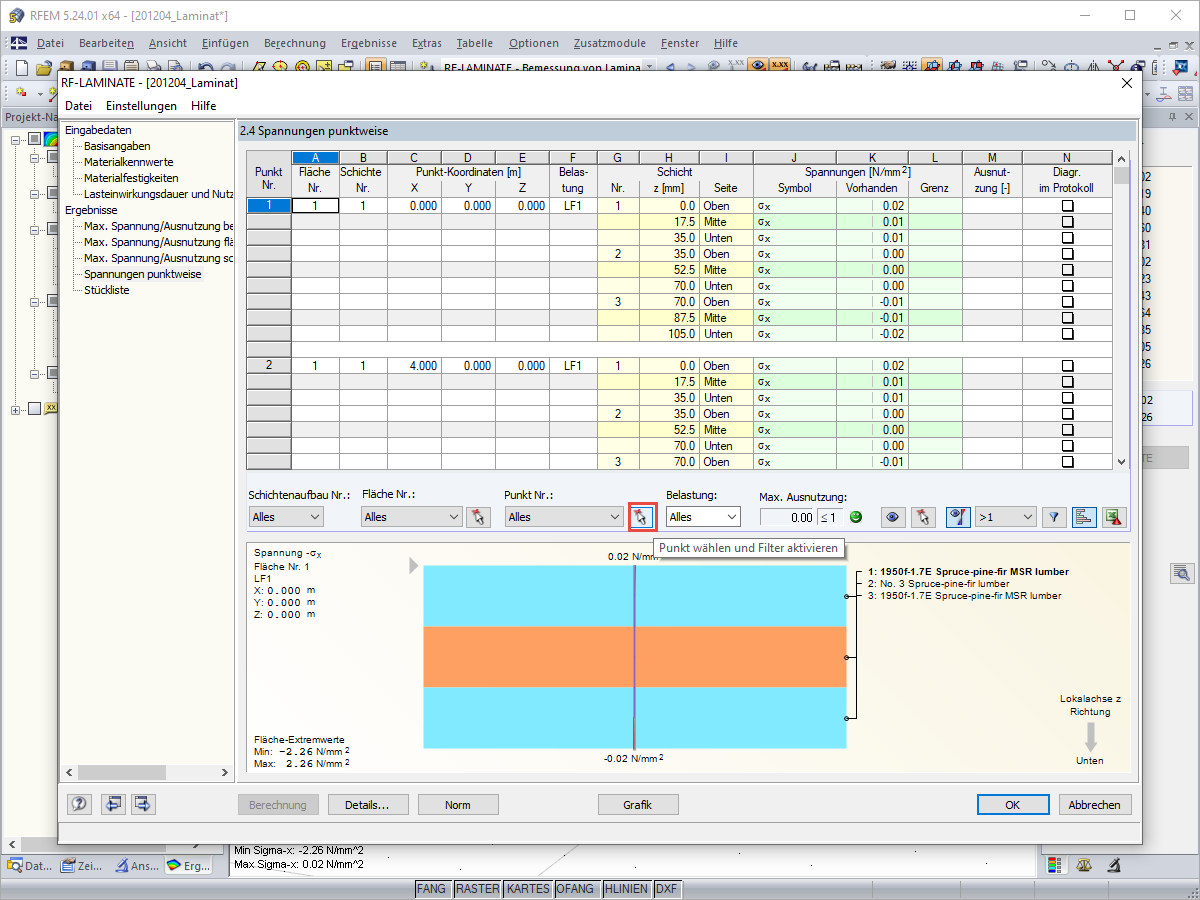The width and height of the screenshot is (1200, 900).
Task: Click the undo arrow in RFEM toolbar
Action: 204,68
